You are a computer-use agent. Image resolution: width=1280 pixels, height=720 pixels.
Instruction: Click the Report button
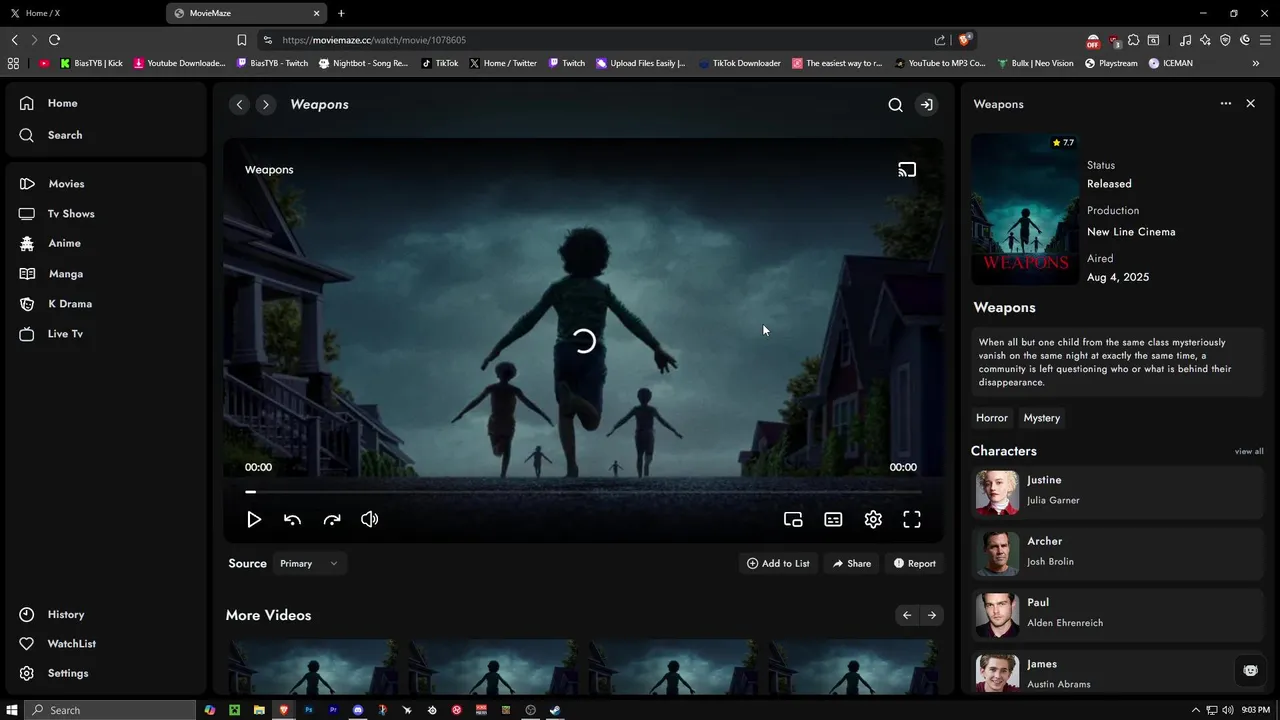point(915,563)
